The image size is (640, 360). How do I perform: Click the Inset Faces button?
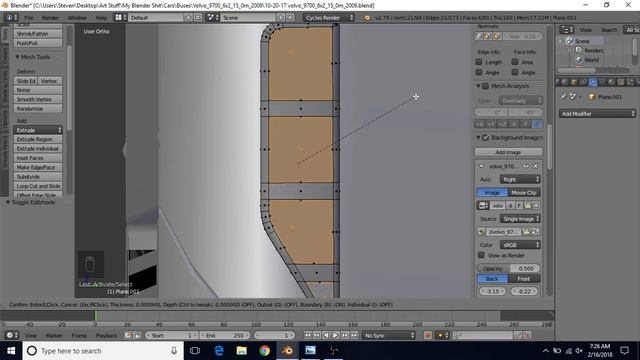38,158
